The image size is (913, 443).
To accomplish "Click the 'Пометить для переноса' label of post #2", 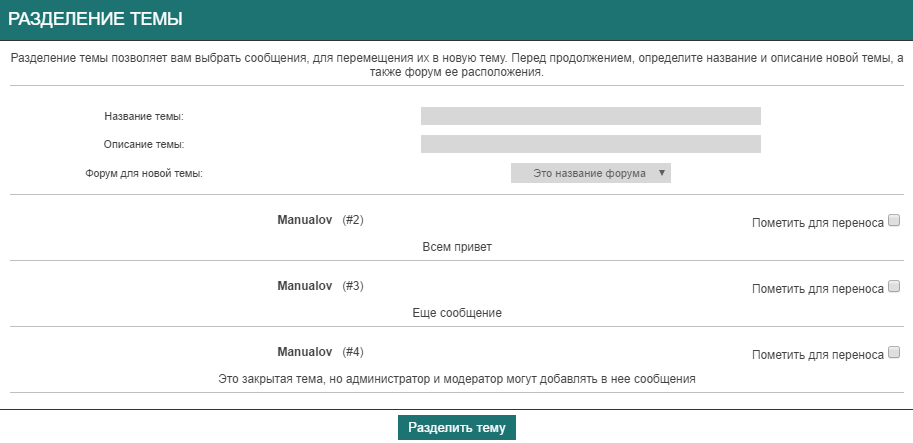I will [817, 222].
